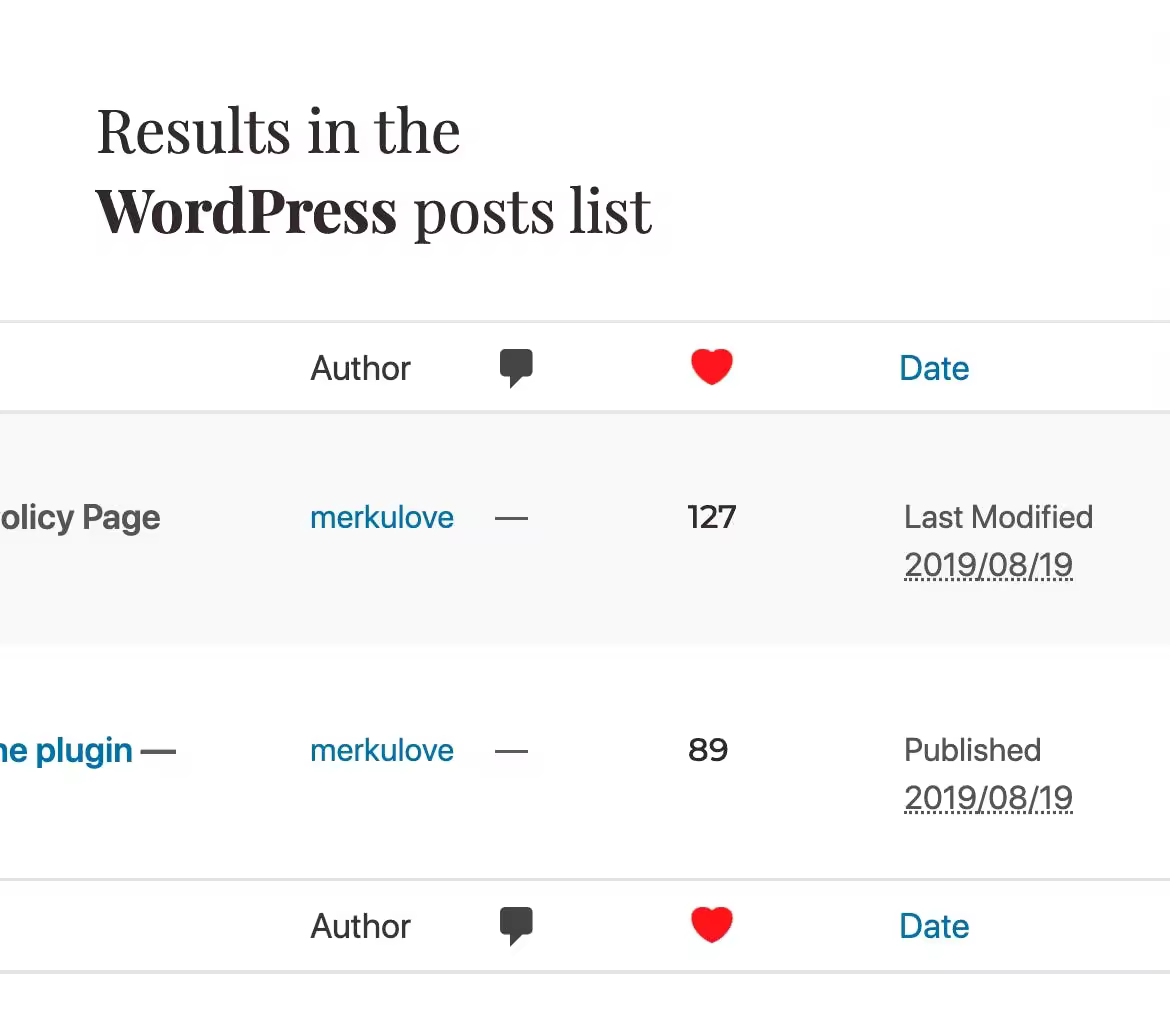The height and width of the screenshot is (1024, 1170).
Task: Click the 89 likes count
Action: (707, 750)
